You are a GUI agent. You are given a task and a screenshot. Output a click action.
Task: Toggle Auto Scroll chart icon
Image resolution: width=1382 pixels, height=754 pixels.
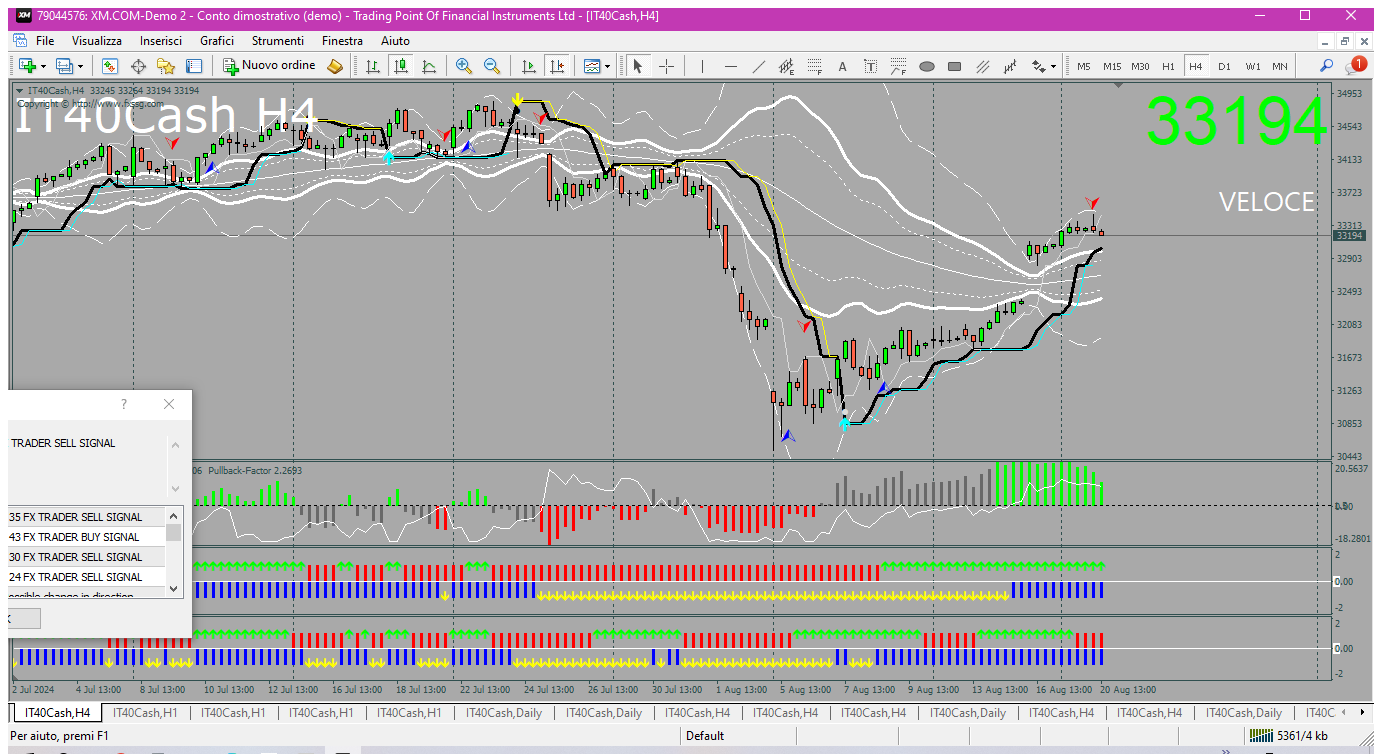529,66
